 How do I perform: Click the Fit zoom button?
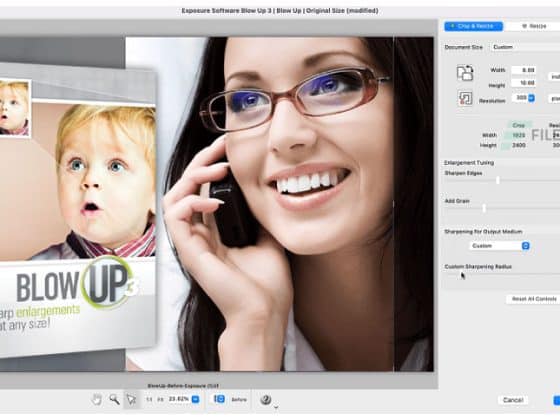160,399
